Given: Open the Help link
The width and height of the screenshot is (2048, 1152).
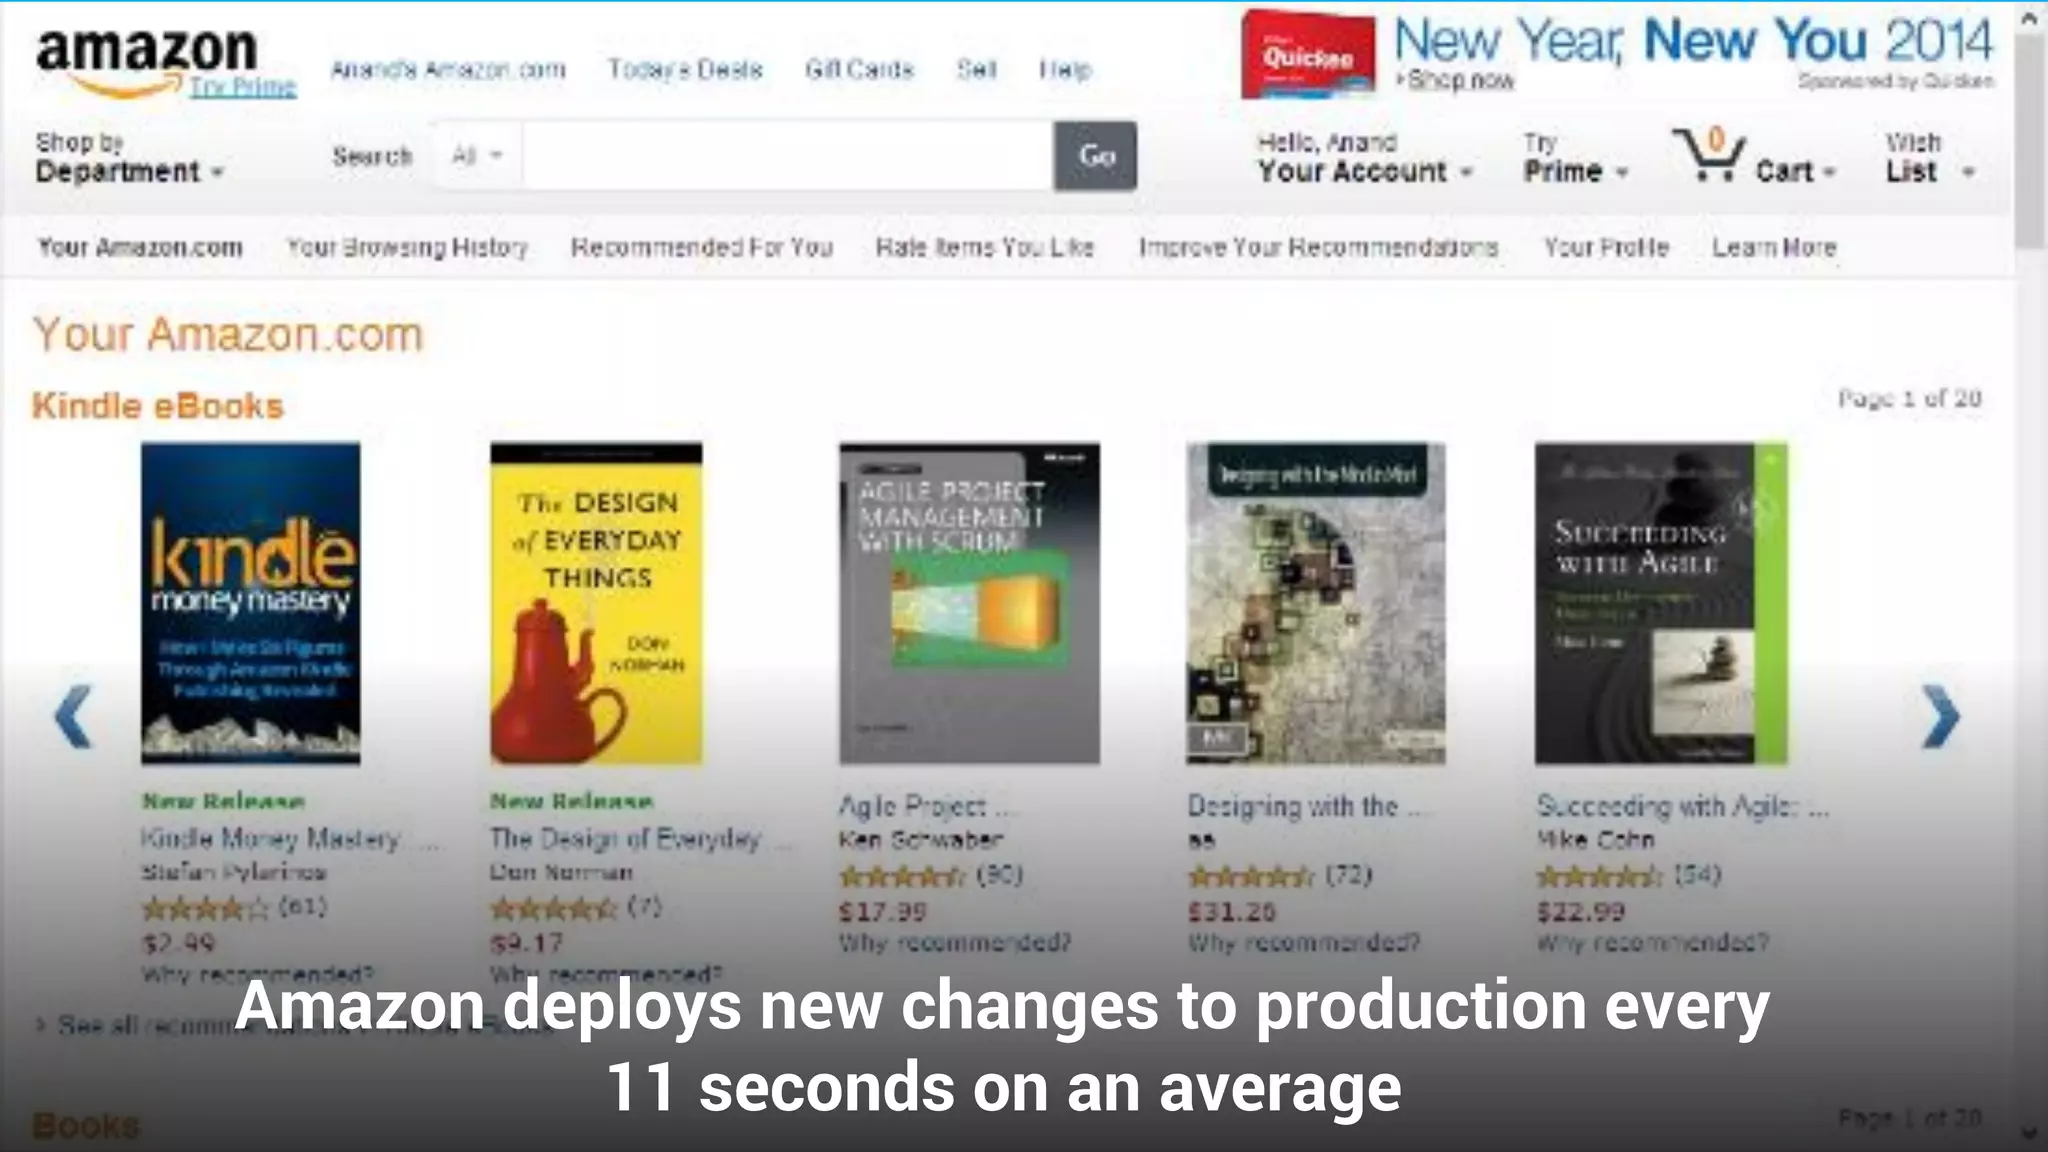Looking at the screenshot, I should [x=1064, y=69].
